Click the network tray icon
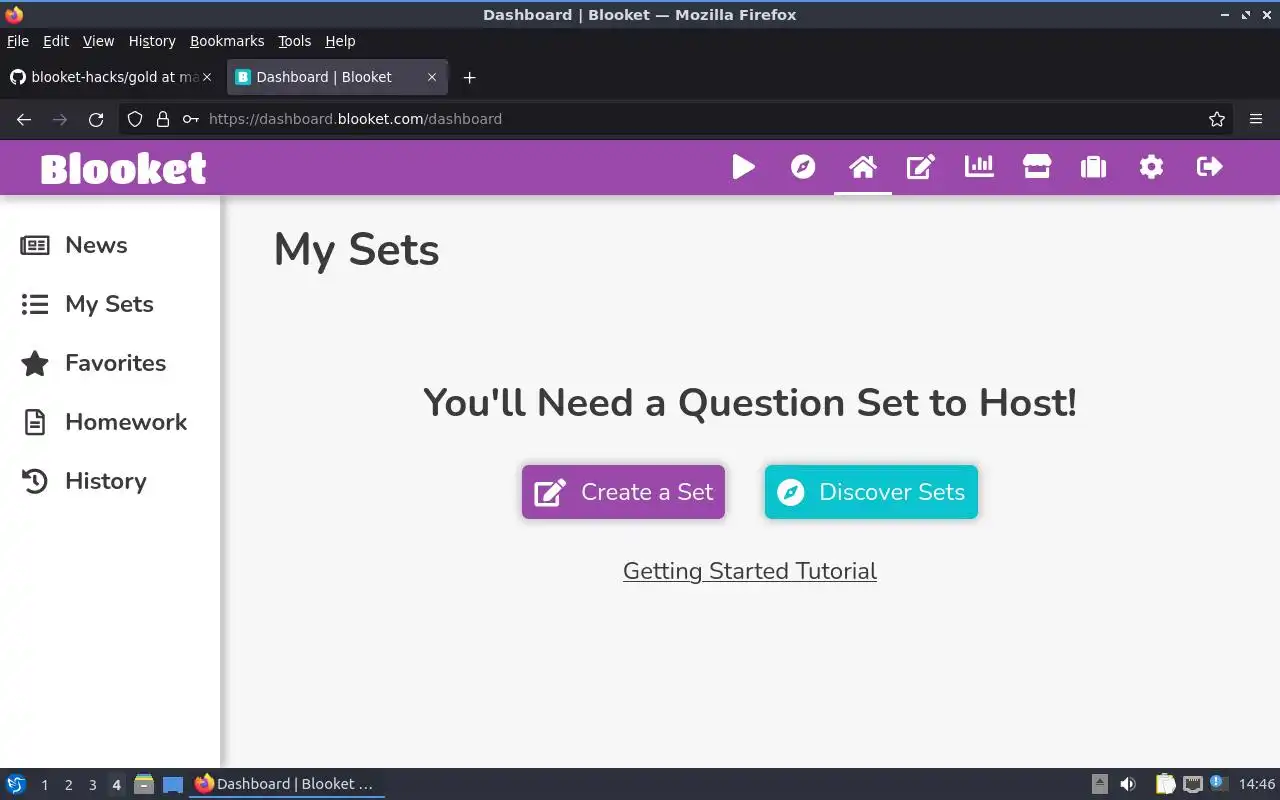 [1192, 784]
